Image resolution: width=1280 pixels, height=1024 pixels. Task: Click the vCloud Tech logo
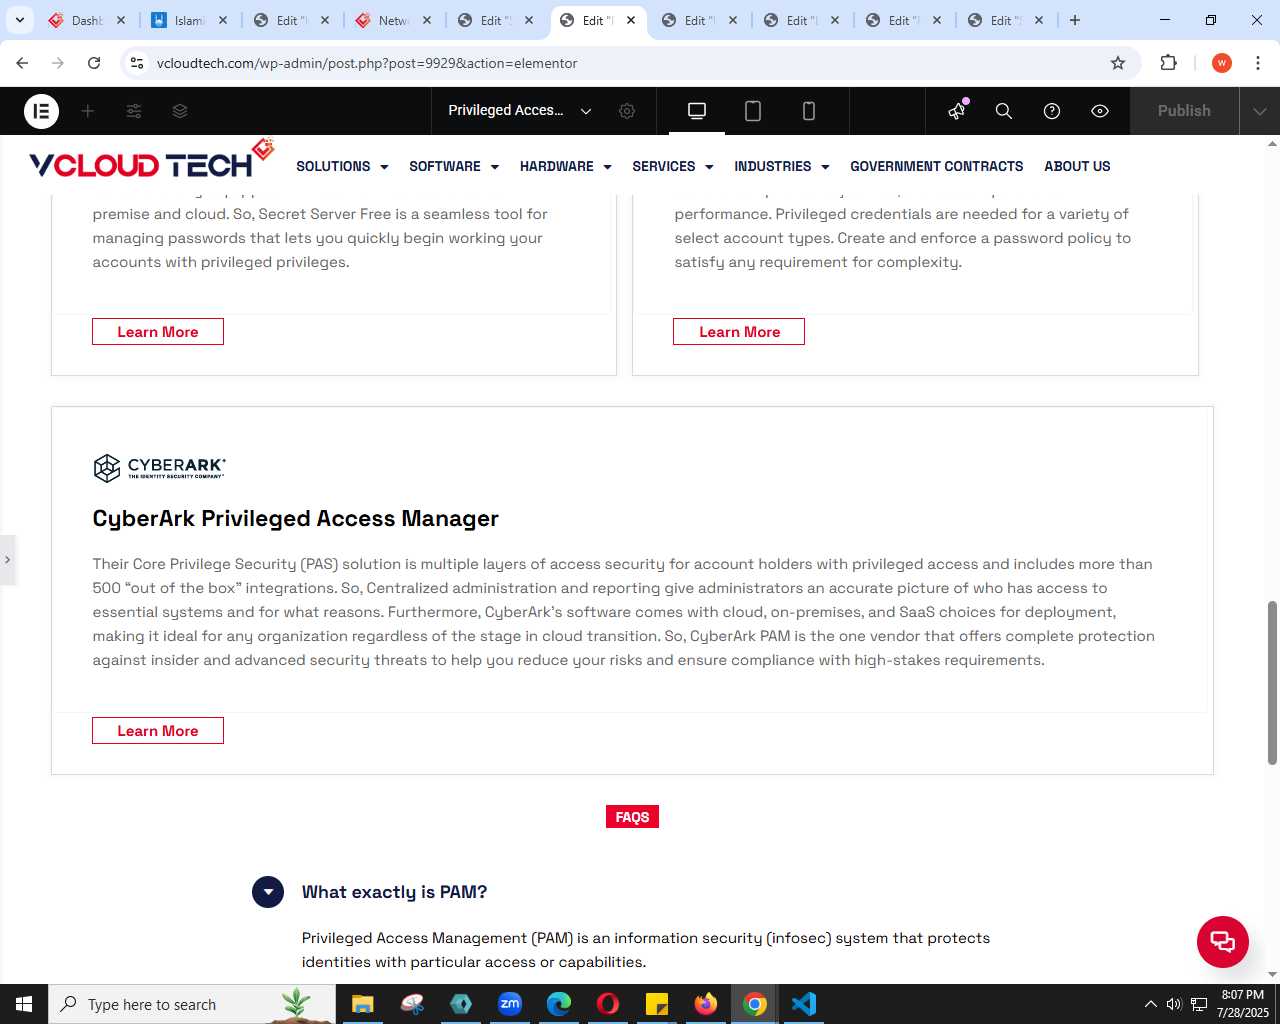[151, 160]
